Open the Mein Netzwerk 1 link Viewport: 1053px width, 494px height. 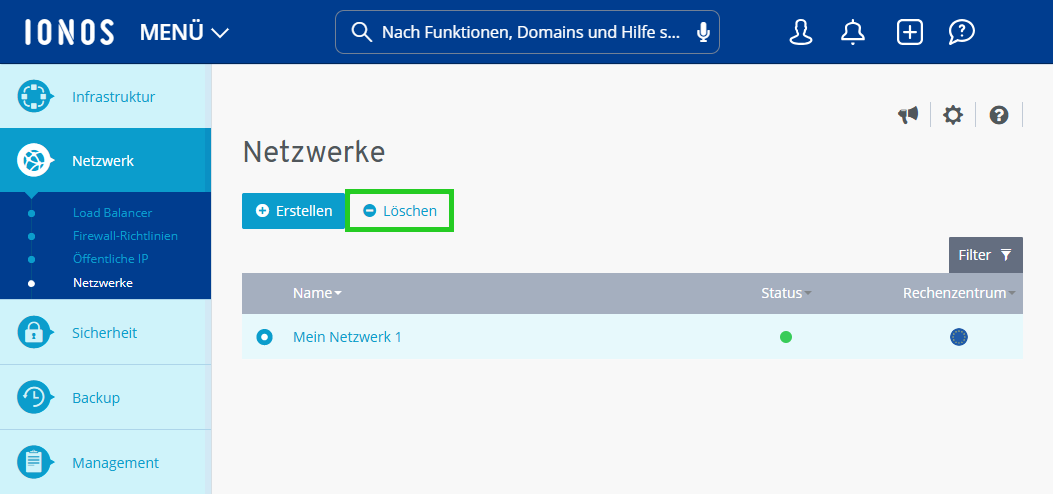(x=347, y=337)
